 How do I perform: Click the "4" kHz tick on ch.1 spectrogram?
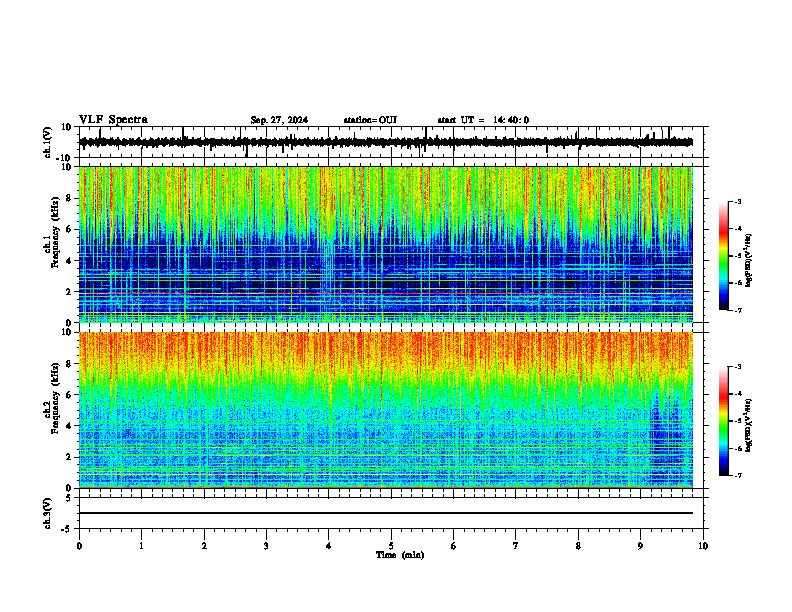coord(70,261)
